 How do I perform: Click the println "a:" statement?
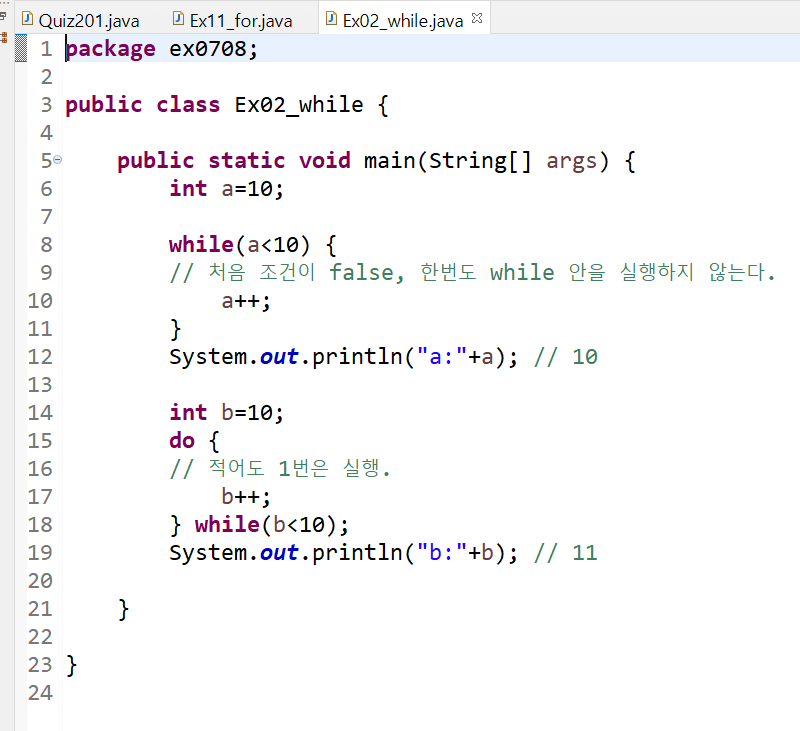[343, 357]
